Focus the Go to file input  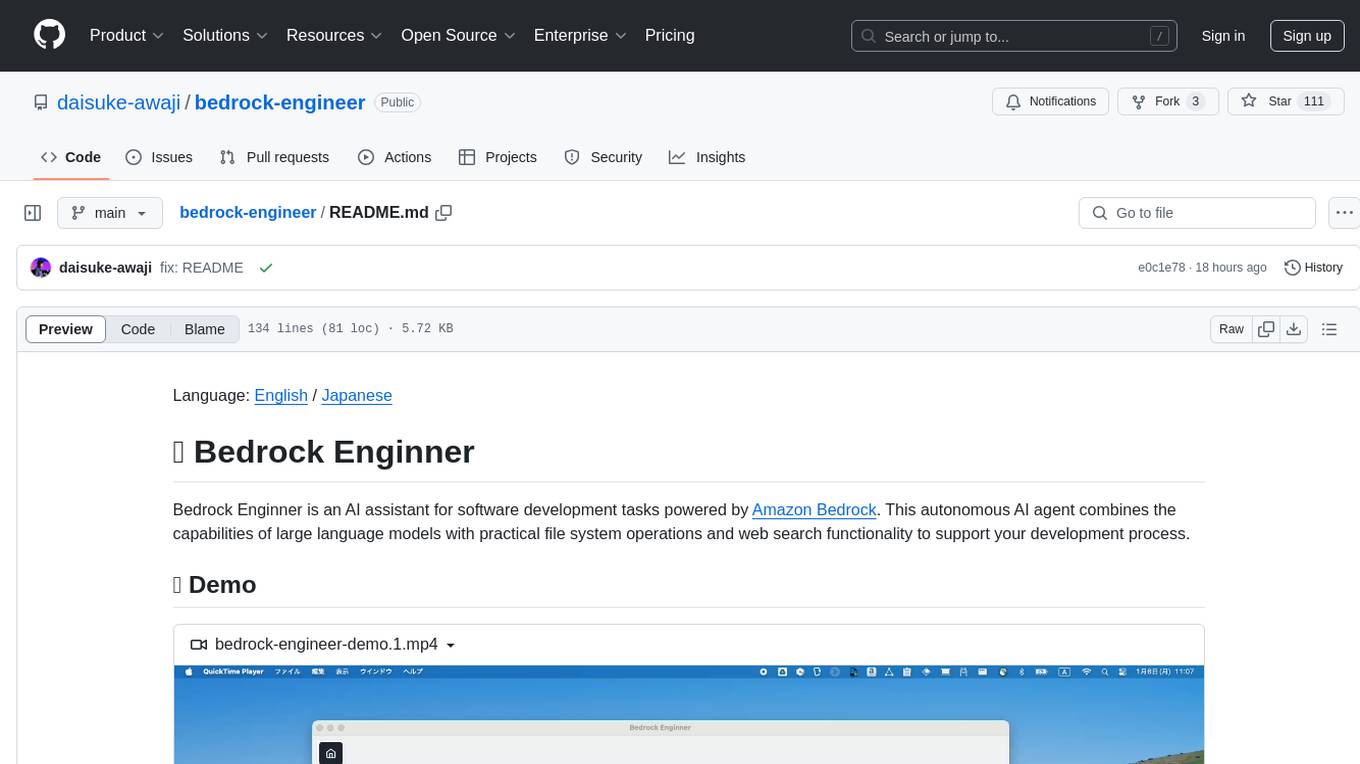pos(1197,213)
